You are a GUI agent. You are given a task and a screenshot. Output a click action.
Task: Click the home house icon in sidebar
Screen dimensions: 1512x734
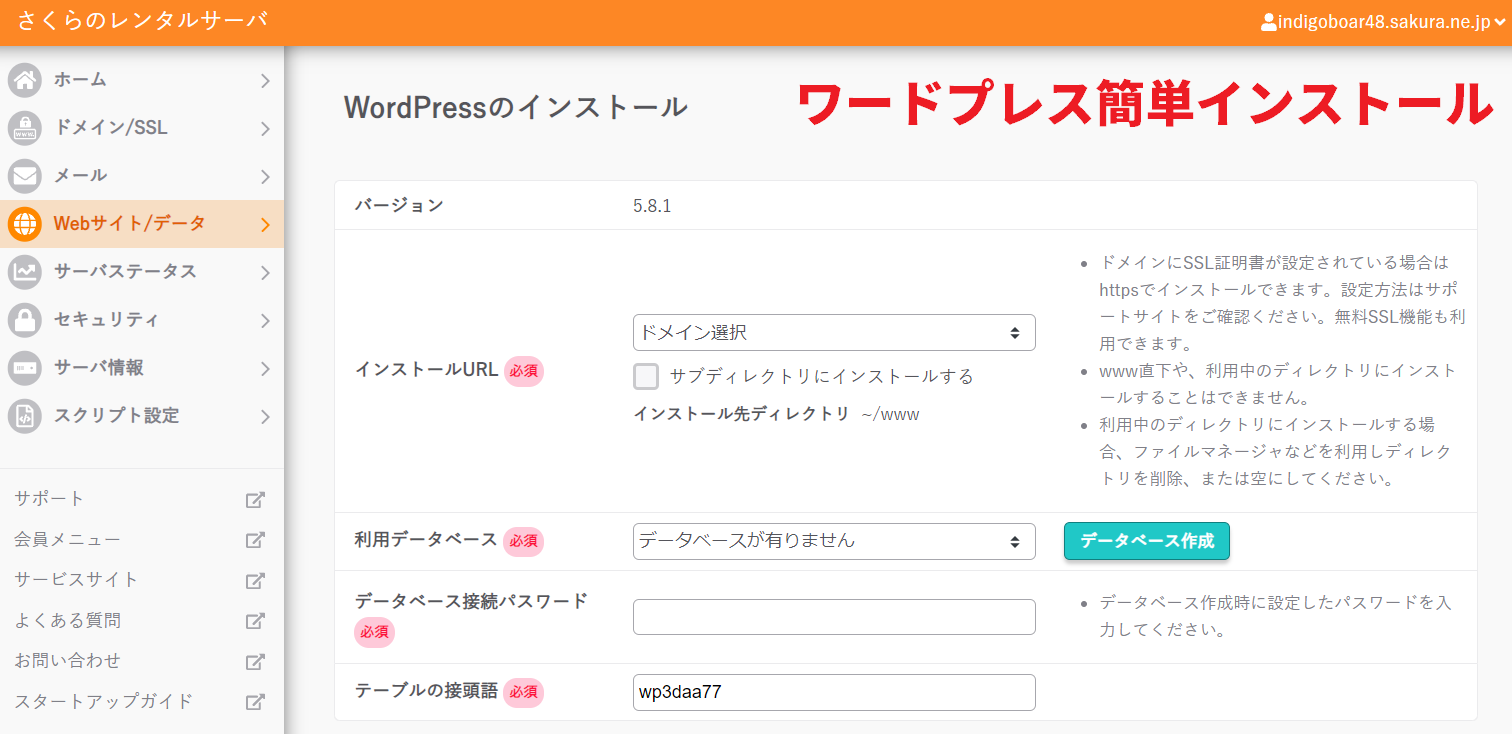(x=25, y=80)
